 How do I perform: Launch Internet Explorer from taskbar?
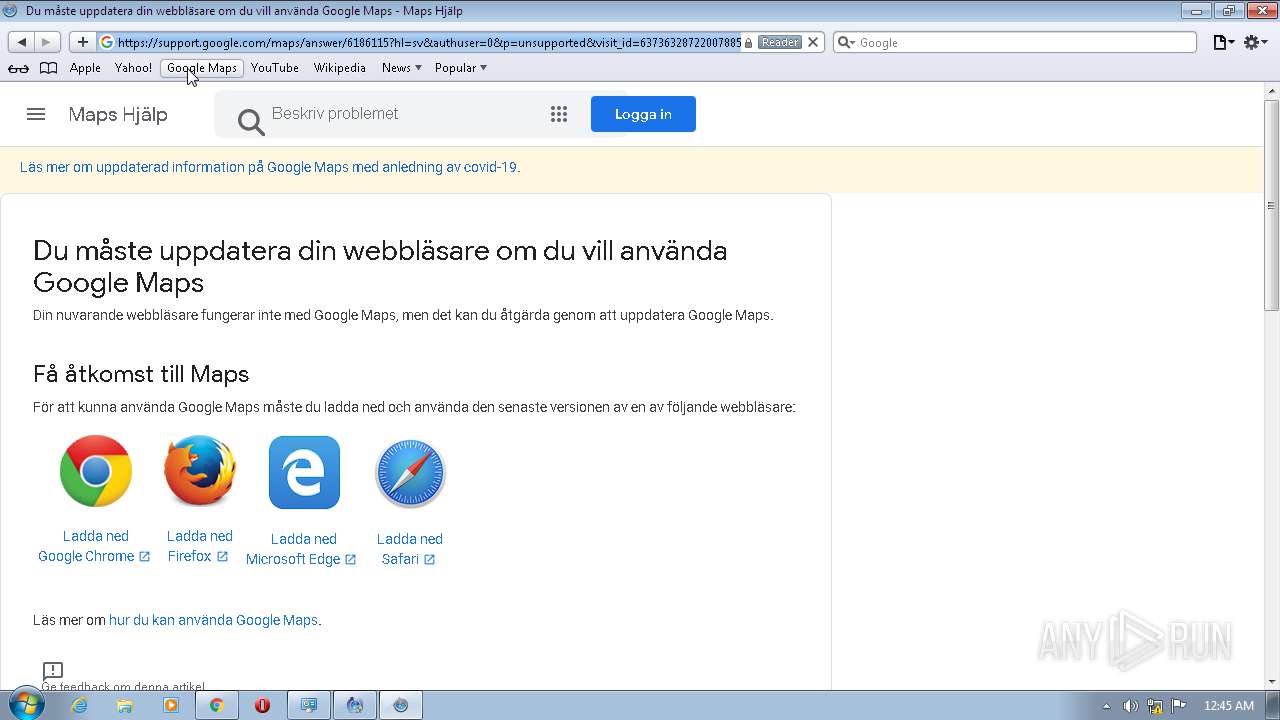pyautogui.click(x=79, y=705)
